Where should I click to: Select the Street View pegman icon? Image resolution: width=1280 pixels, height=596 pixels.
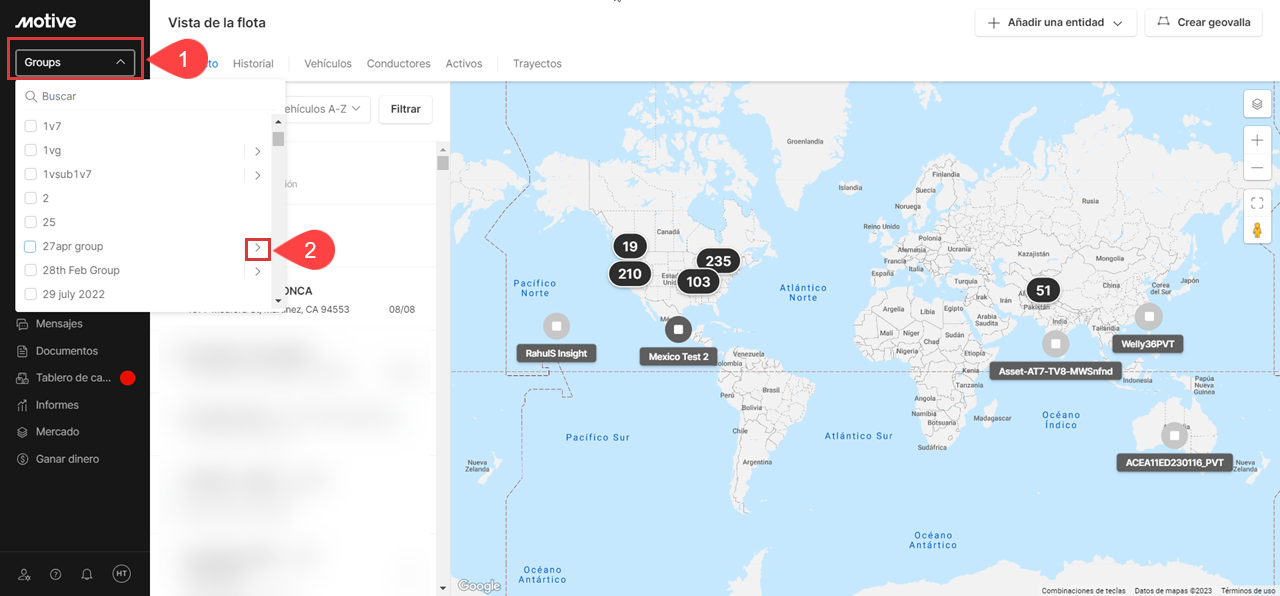pos(1257,231)
